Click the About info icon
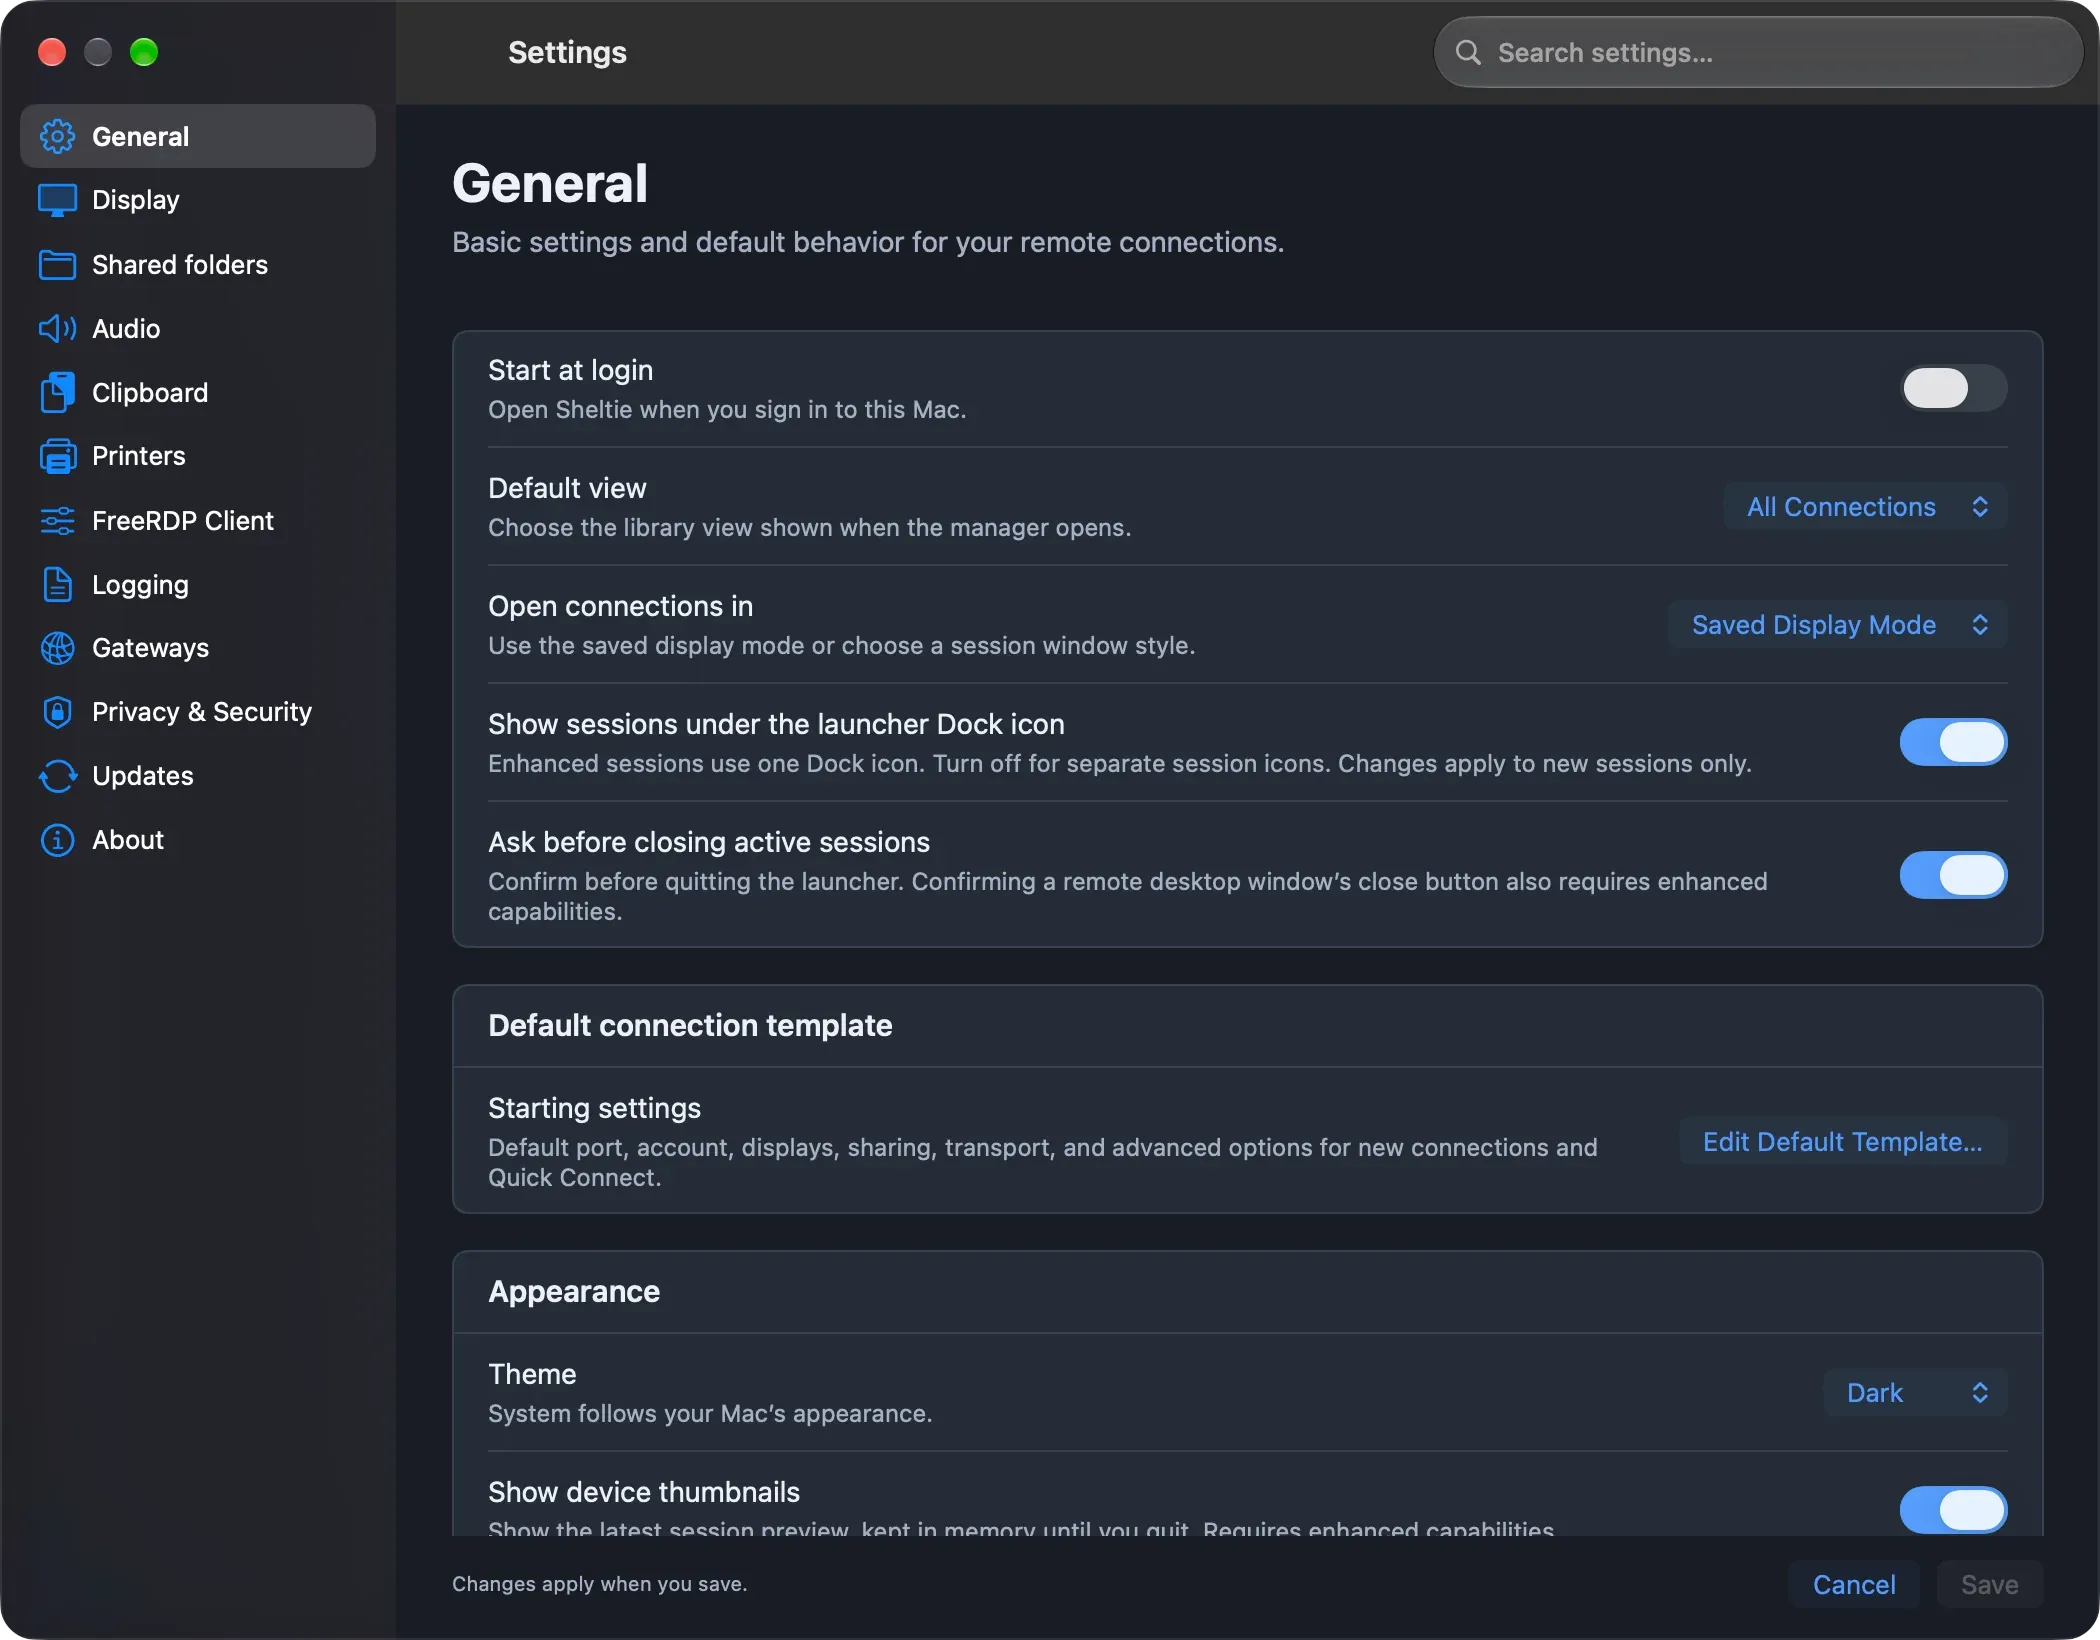 point(57,840)
